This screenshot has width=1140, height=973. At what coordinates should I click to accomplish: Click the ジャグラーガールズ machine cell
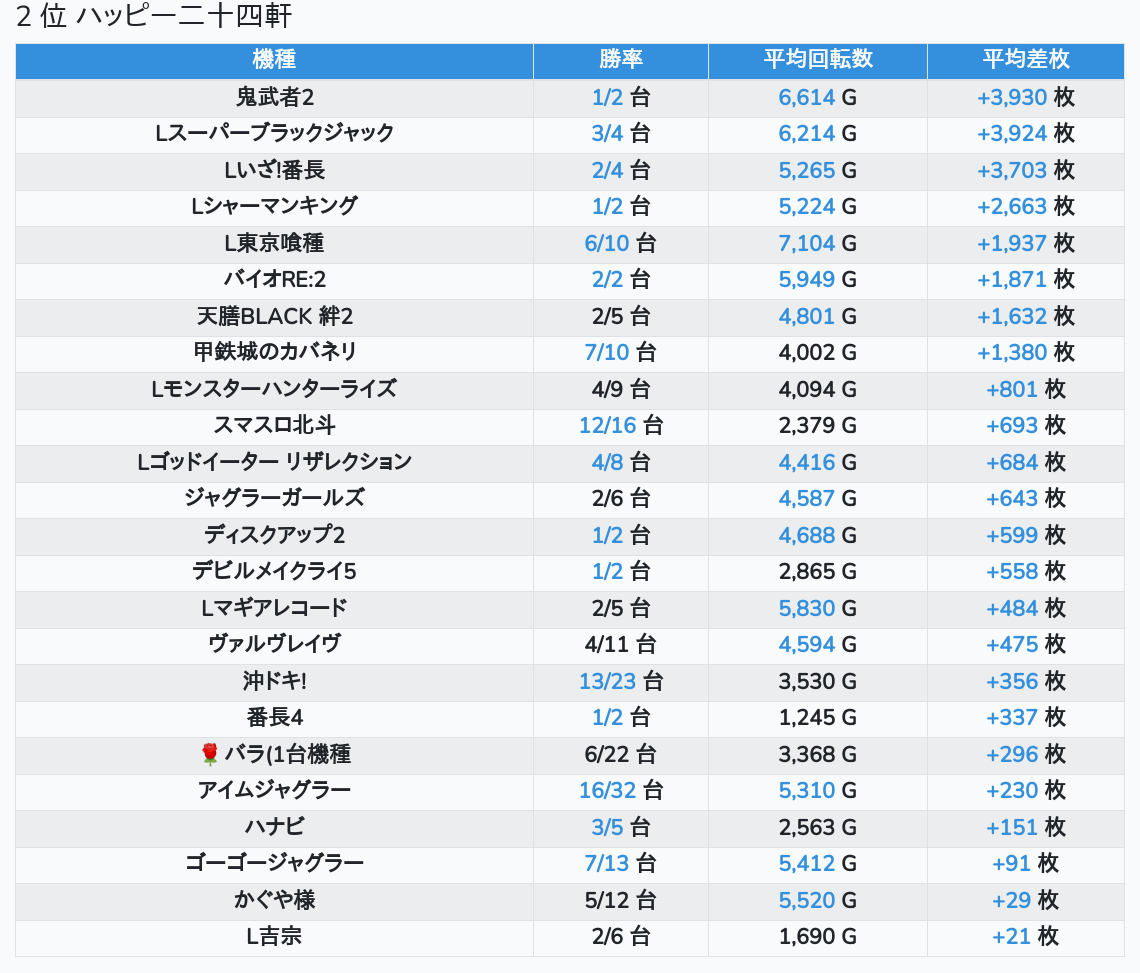click(274, 499)
